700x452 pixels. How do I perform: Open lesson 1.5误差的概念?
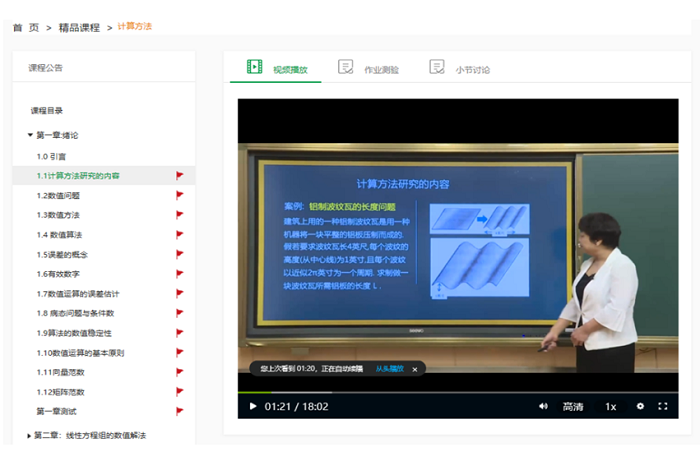[x=68, y=254]
